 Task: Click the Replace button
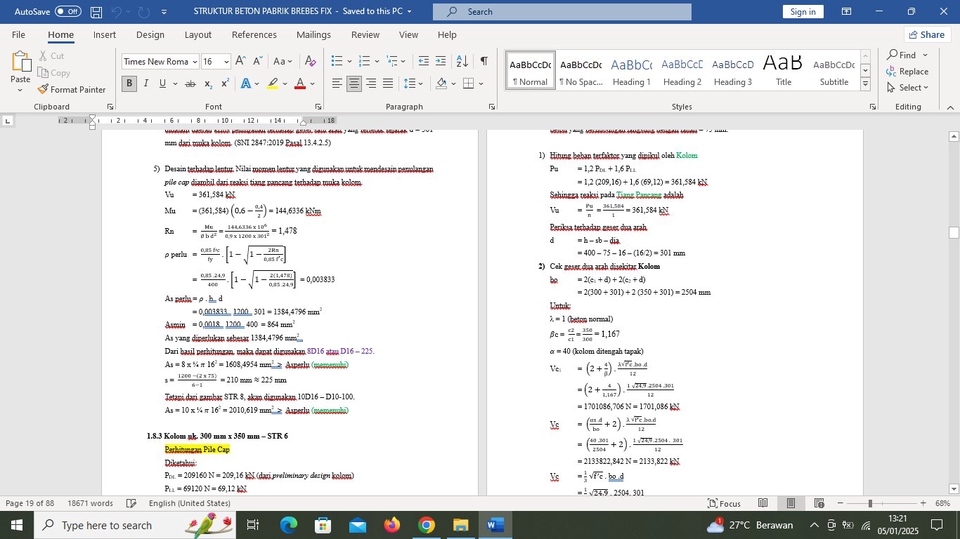tap(907, 71)
